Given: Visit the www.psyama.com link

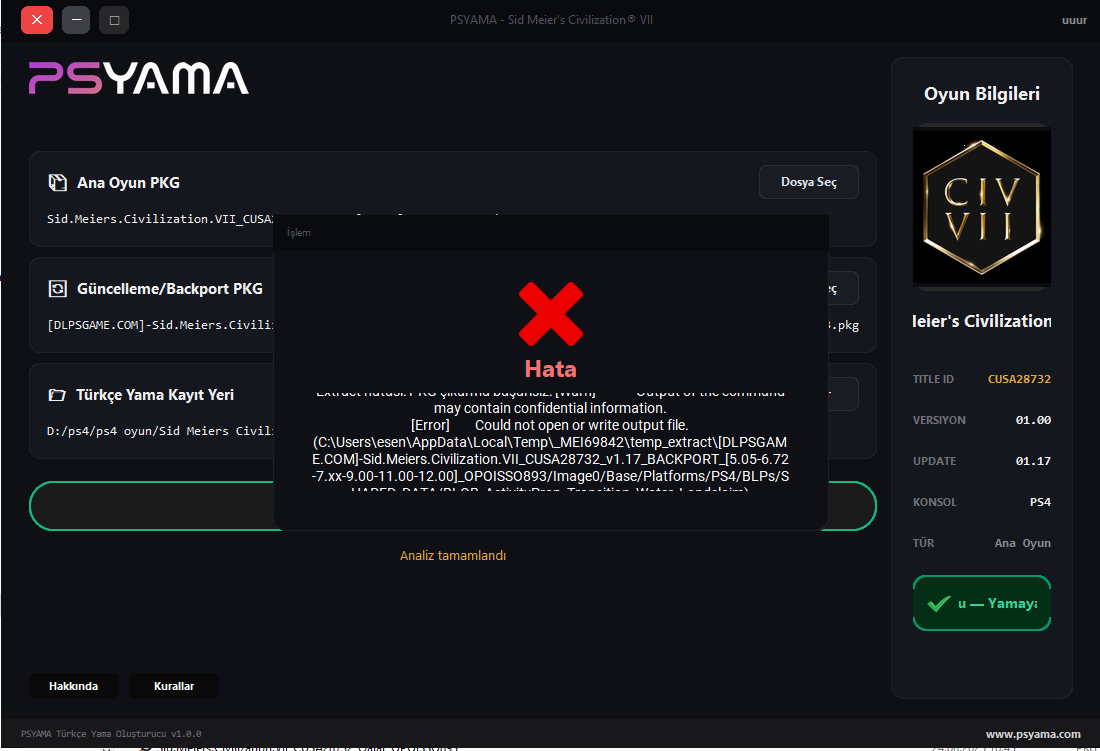Looking at the screenshot, I should [x=1033, y=734].
